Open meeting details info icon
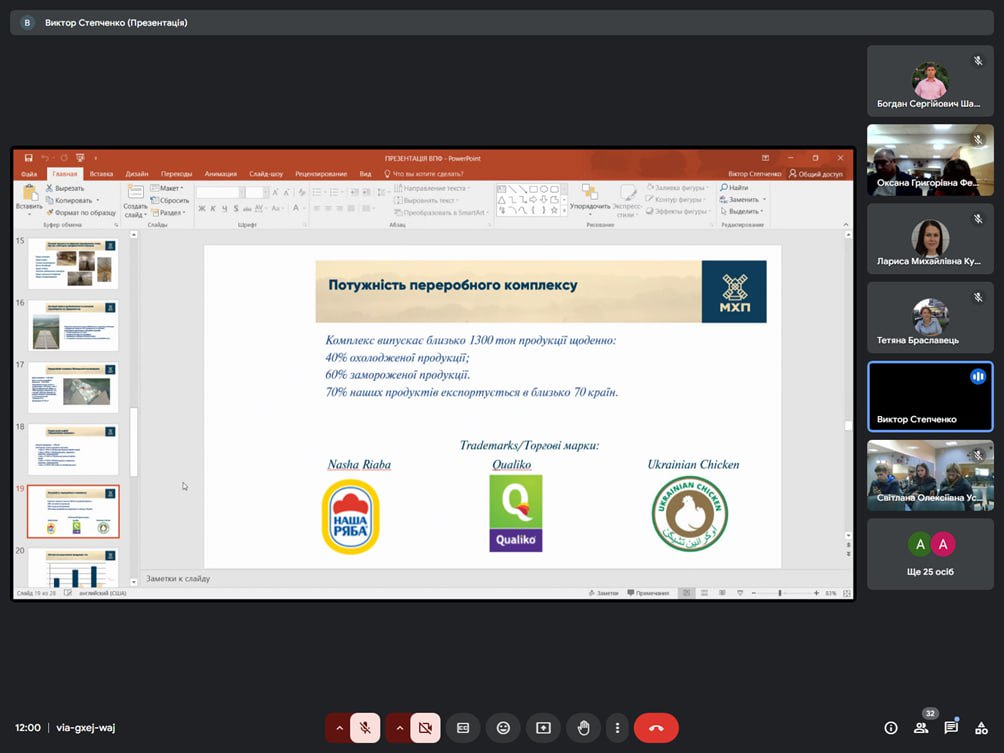1004x753 pixels. (891, 728)
